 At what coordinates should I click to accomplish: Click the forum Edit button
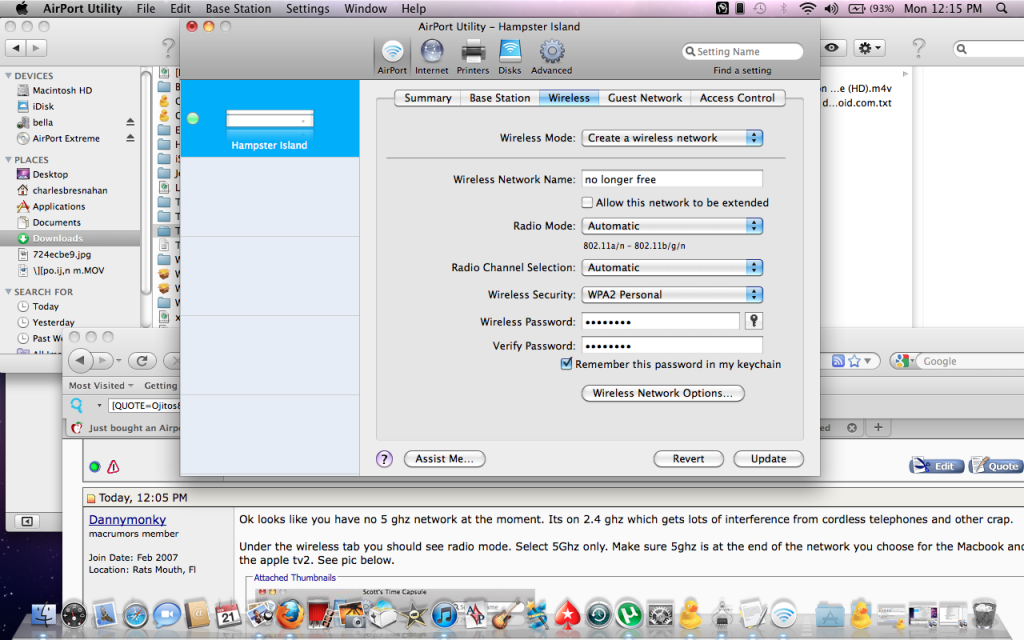tap(936, 466)
